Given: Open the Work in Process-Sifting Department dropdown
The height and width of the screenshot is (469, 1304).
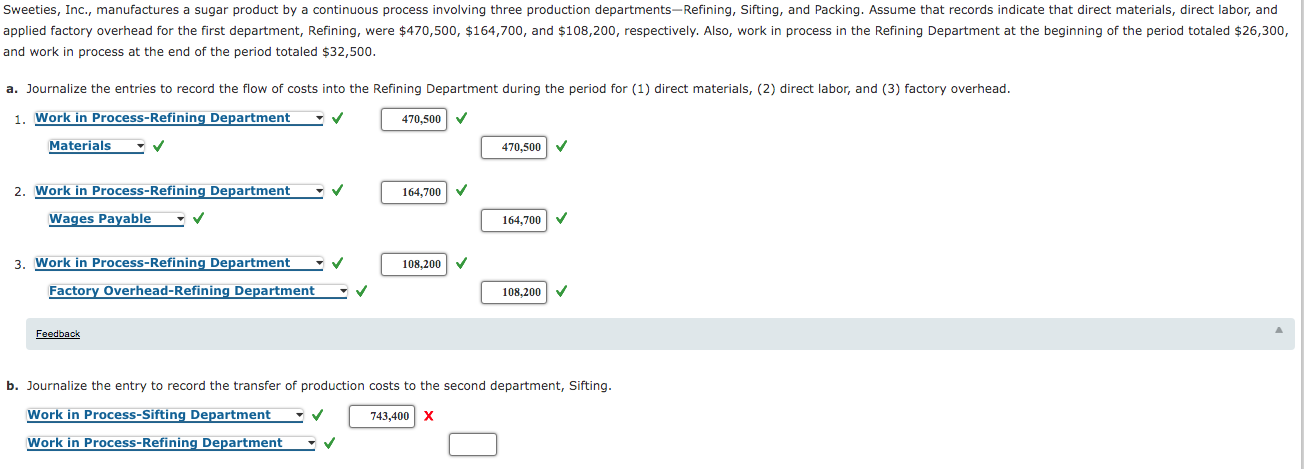Looking at the screenshot, I should pyautogui.click(x=166, y=415).
